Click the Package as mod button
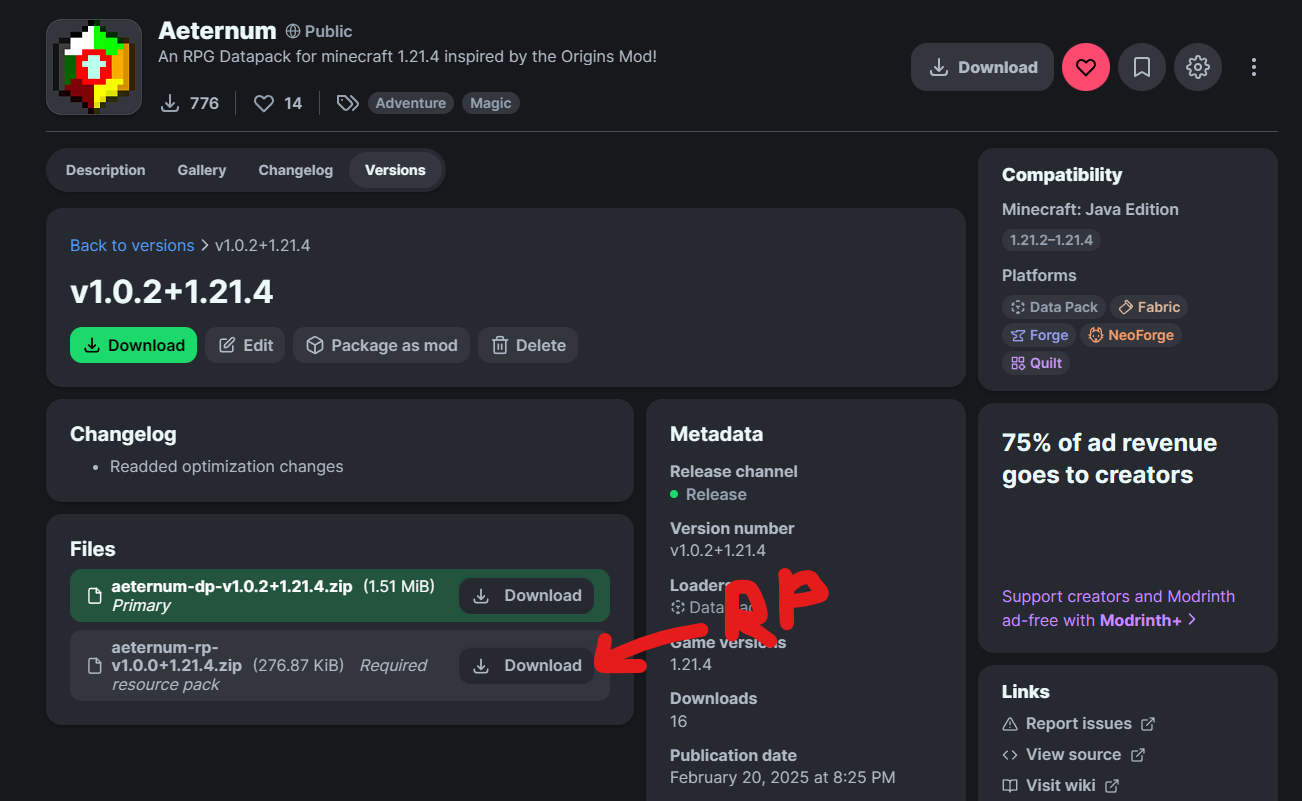The width and height of the screenshot is (1302, 801). (381, 345)
